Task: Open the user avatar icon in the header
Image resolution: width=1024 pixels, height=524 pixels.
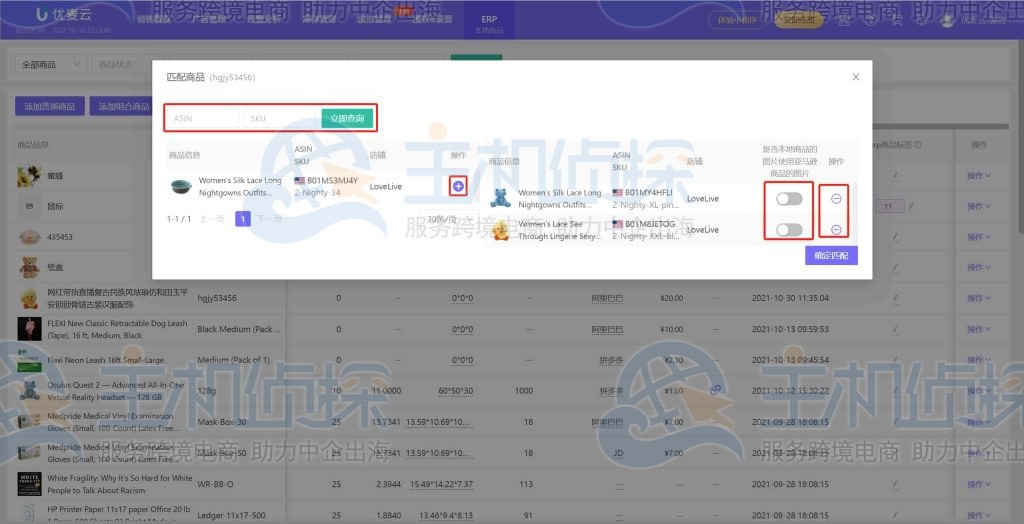Action: (947, 20)
